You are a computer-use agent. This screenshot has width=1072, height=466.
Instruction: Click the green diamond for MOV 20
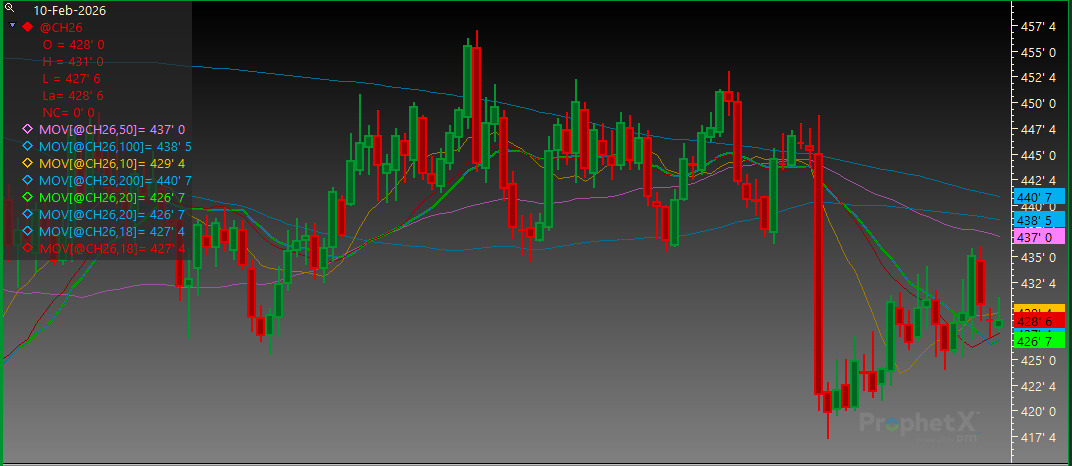pyautogui.click(x=28, y=197)
